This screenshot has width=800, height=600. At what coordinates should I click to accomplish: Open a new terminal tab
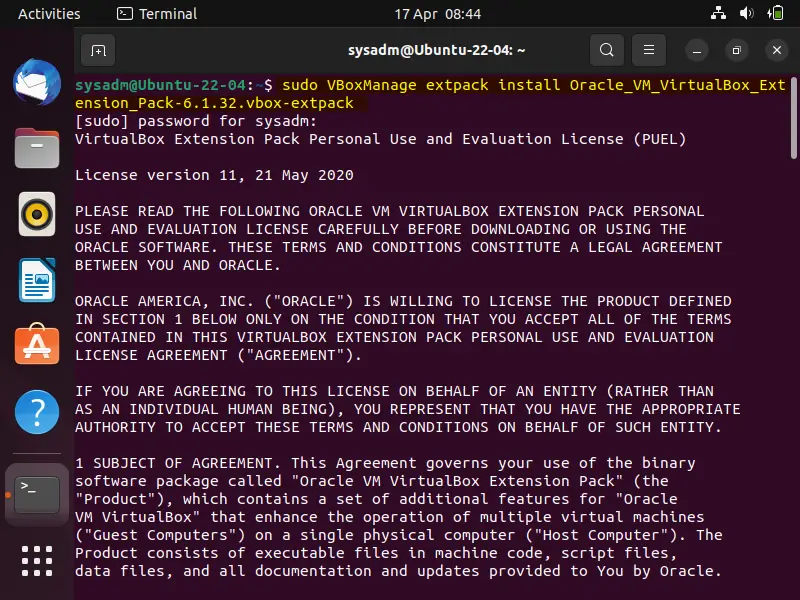(98, 51)
